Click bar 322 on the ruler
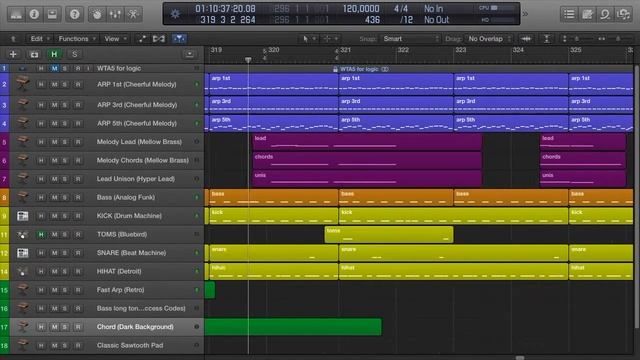 tap(403, 50)
